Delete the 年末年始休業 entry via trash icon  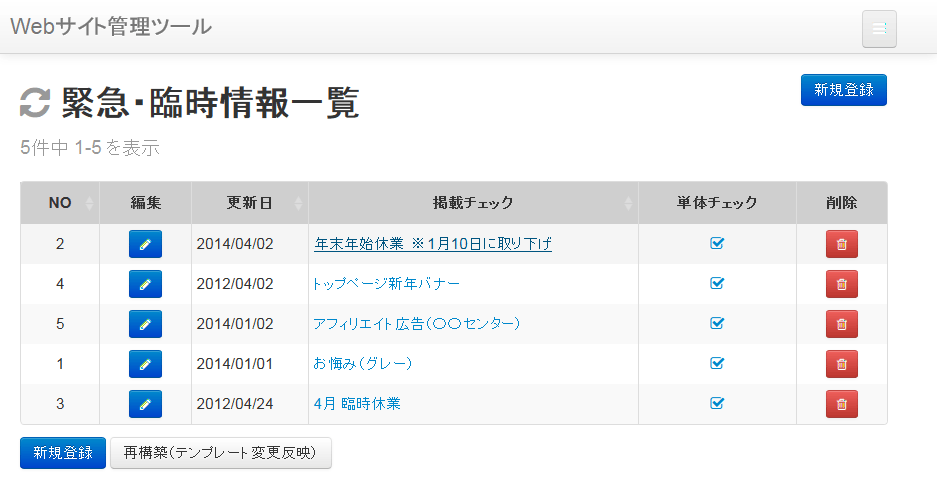841,244
